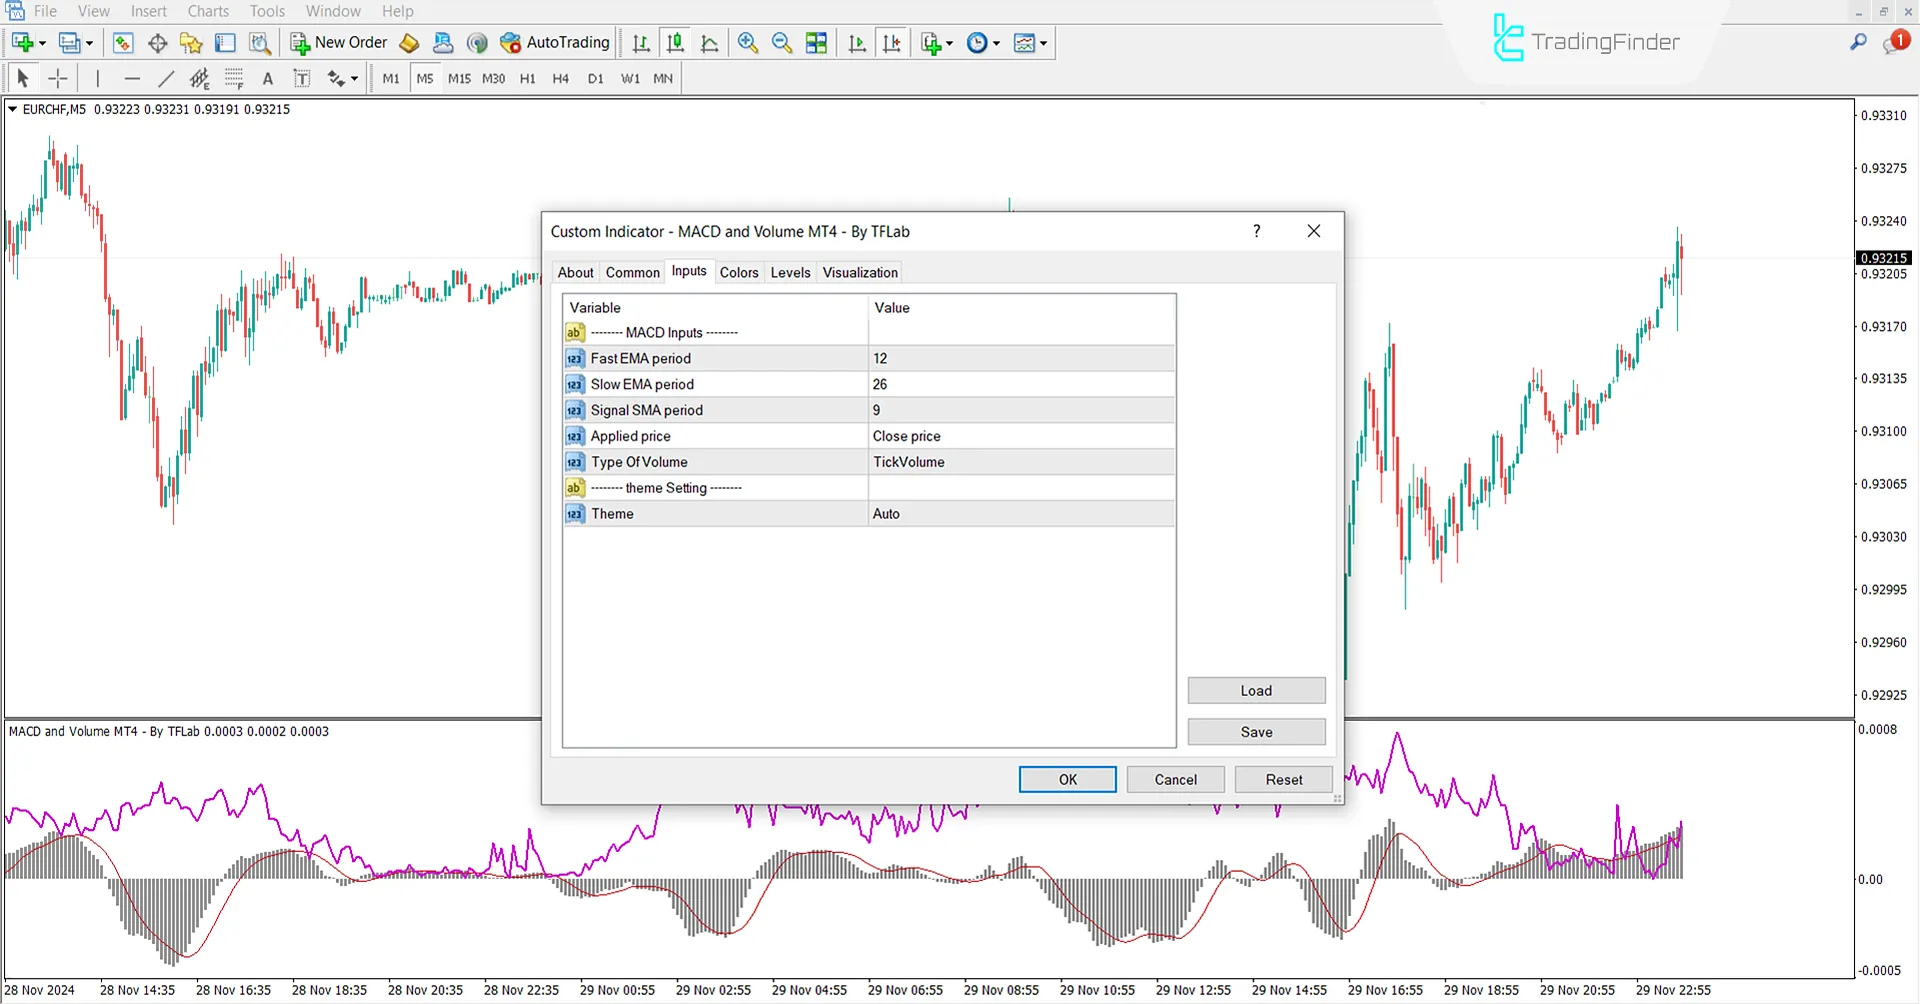This screenshot has height=1004, width=1920.
Task: Select the Fibonacci Retracement tool
Action: 234,78
